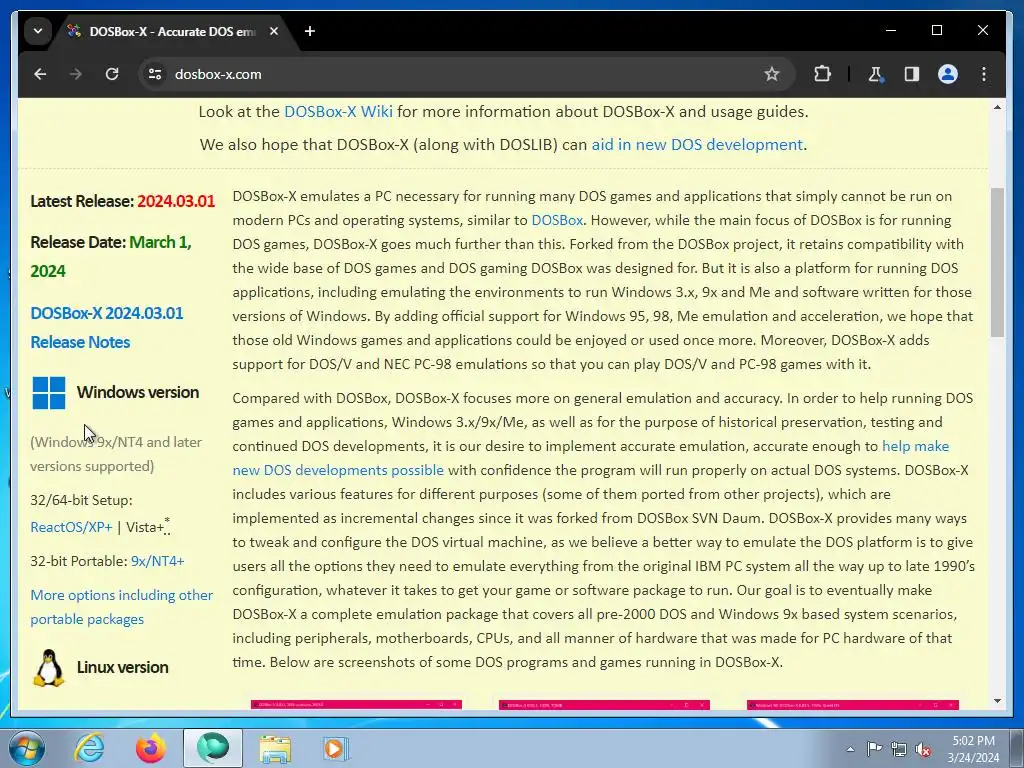Bookmark this page with the star icon
Image resolution: width=1024 pixels, height=768 pixels.
point(772,74)
